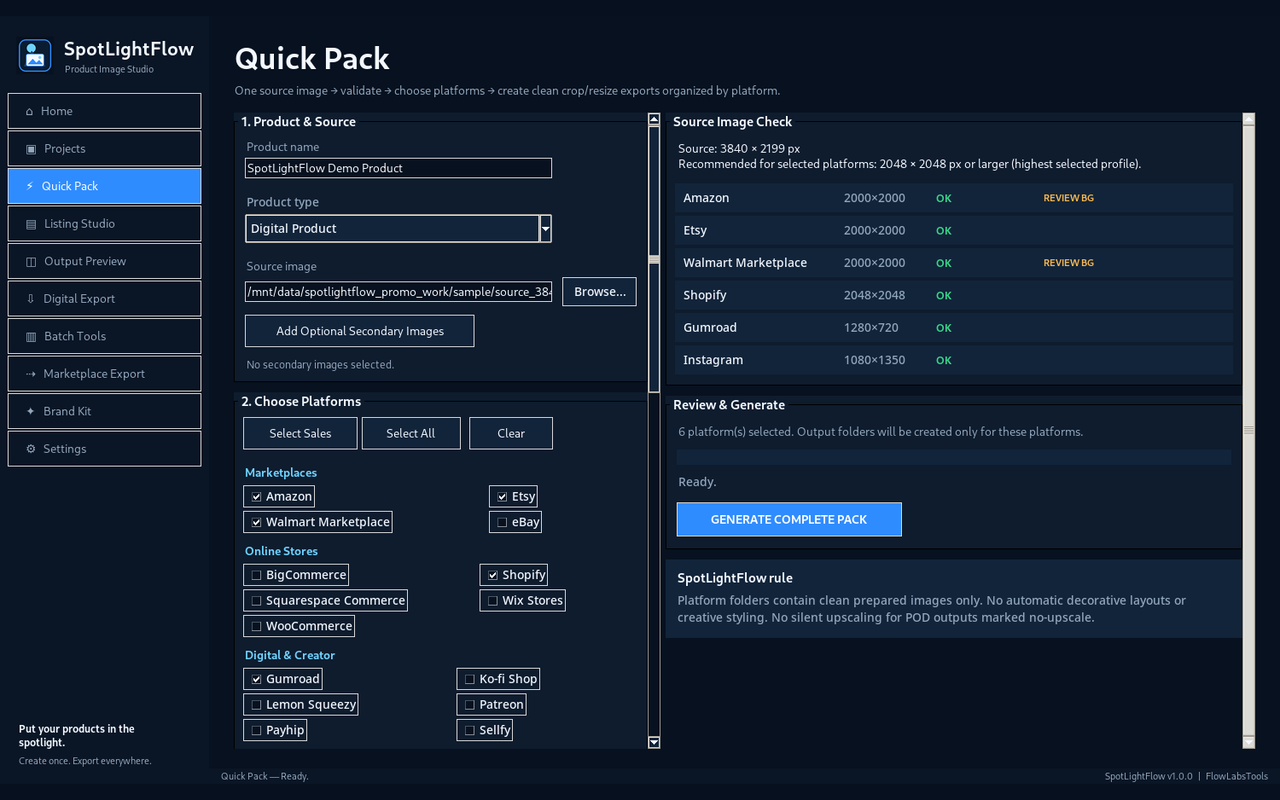This screenshot has width=1280, height=800.
Task: Open Brand Kit from the sidebar
Action: [104, 411]
